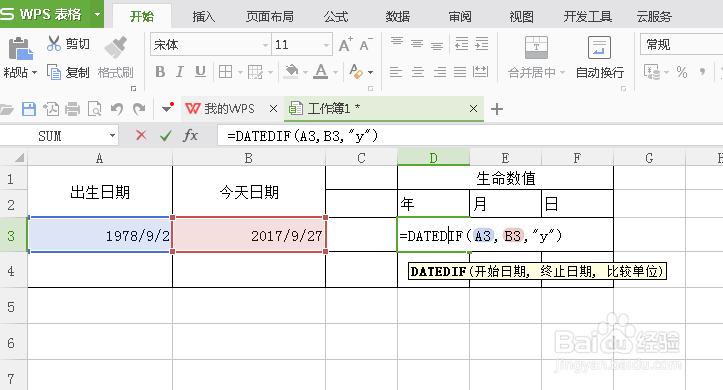Add a new document tab with plus
723x390 pixels.
point(497,109)
